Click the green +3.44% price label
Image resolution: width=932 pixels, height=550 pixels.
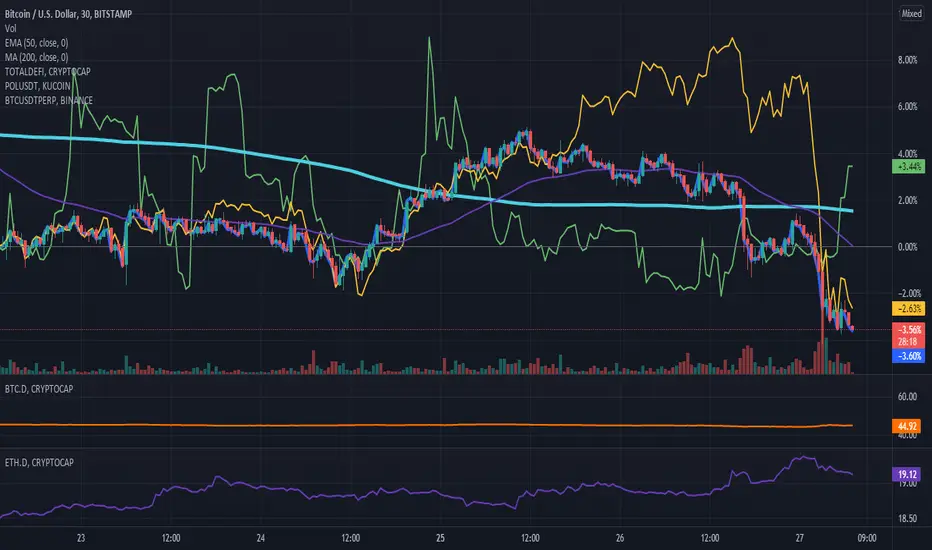coord(909,166)
